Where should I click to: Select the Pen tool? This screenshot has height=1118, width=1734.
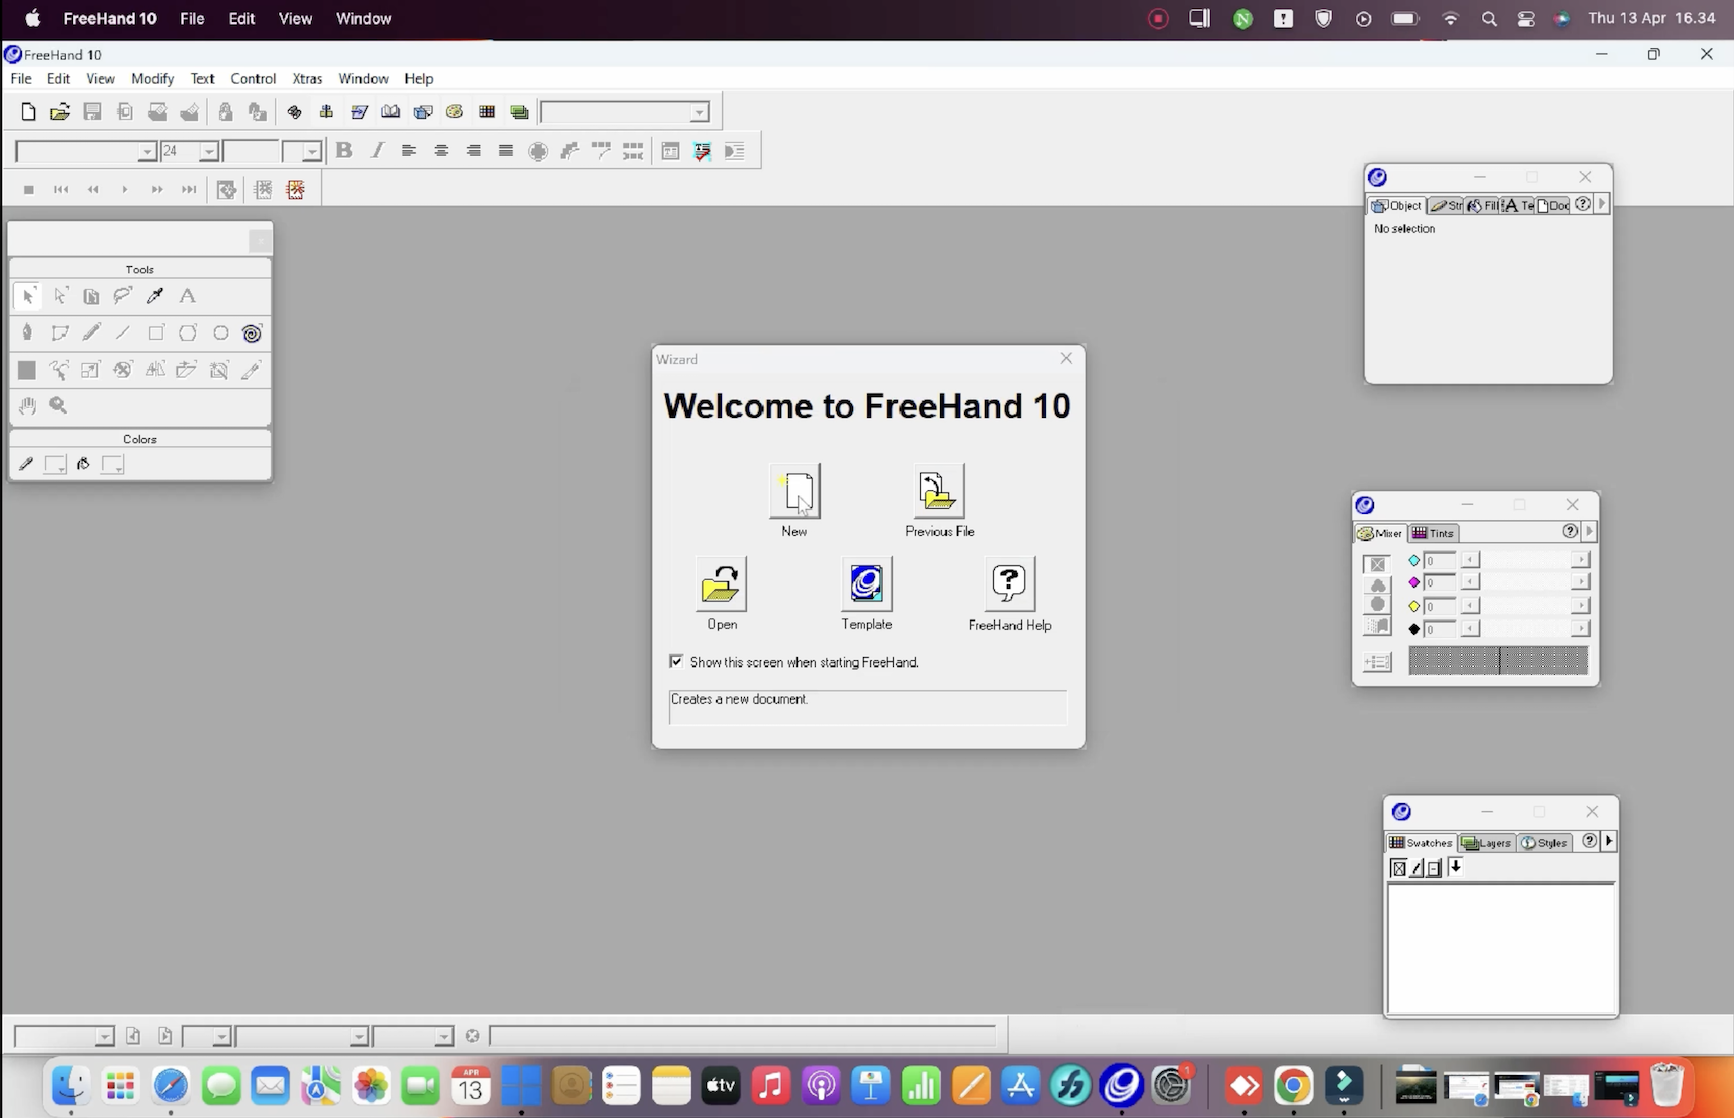(27, 333)
